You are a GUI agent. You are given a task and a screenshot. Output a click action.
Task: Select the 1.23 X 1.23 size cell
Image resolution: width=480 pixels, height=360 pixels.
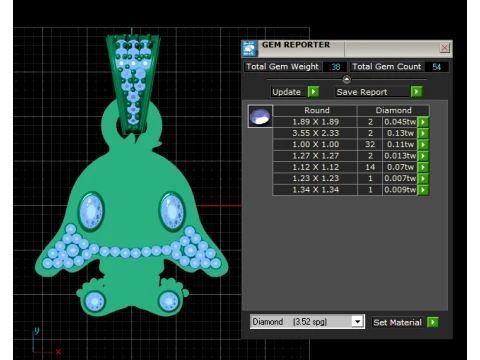tap(315, 179)
